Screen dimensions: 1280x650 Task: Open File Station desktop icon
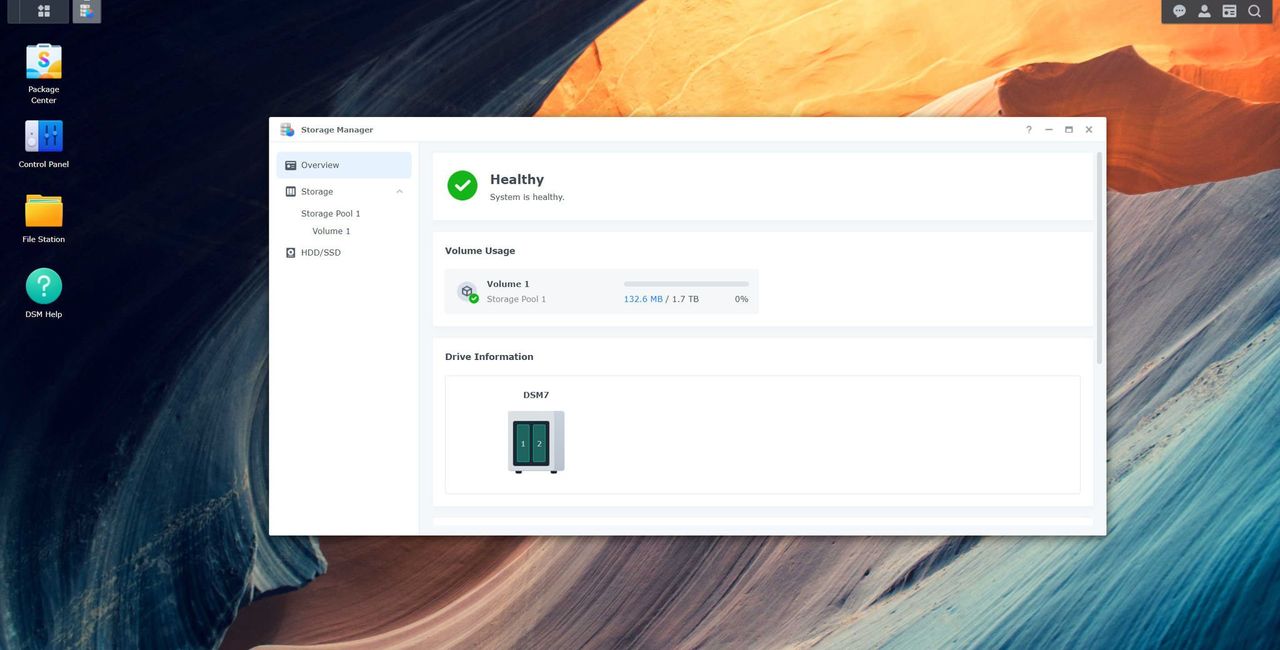click(44, 211)
